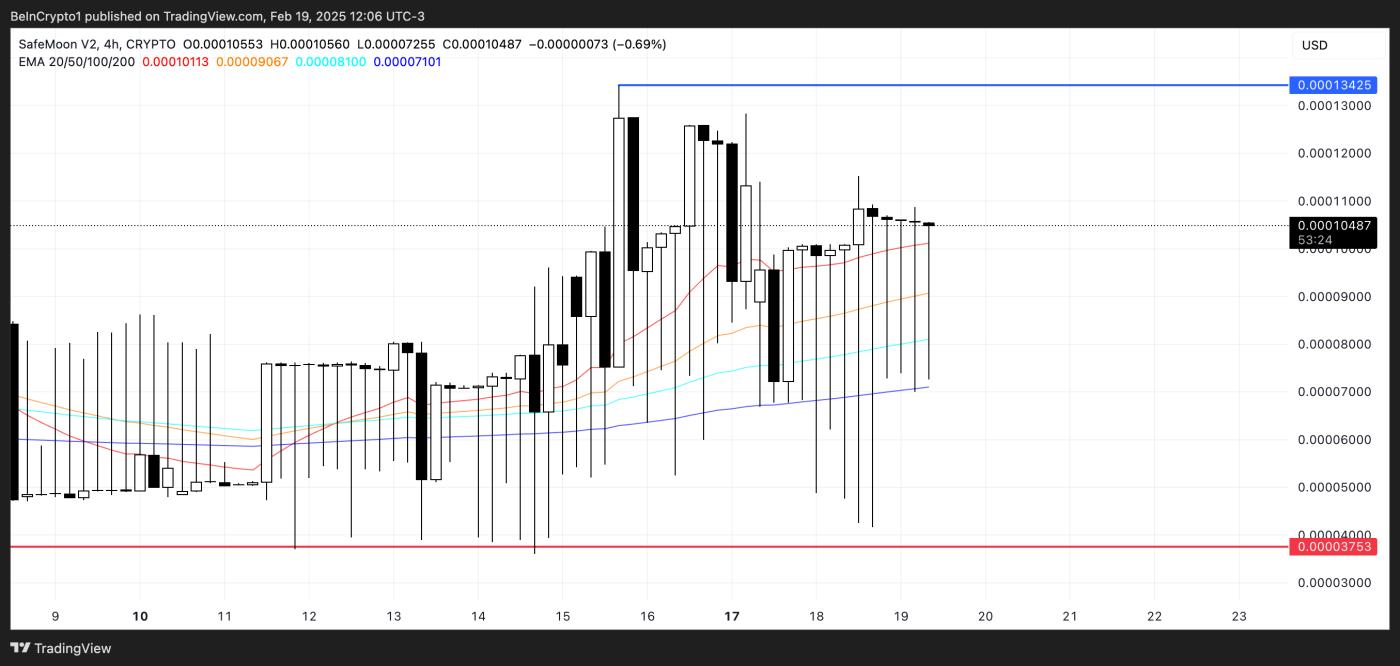Click the TradingView logo
Viewport: 1400px width, 666px height.
pos(61,648)
